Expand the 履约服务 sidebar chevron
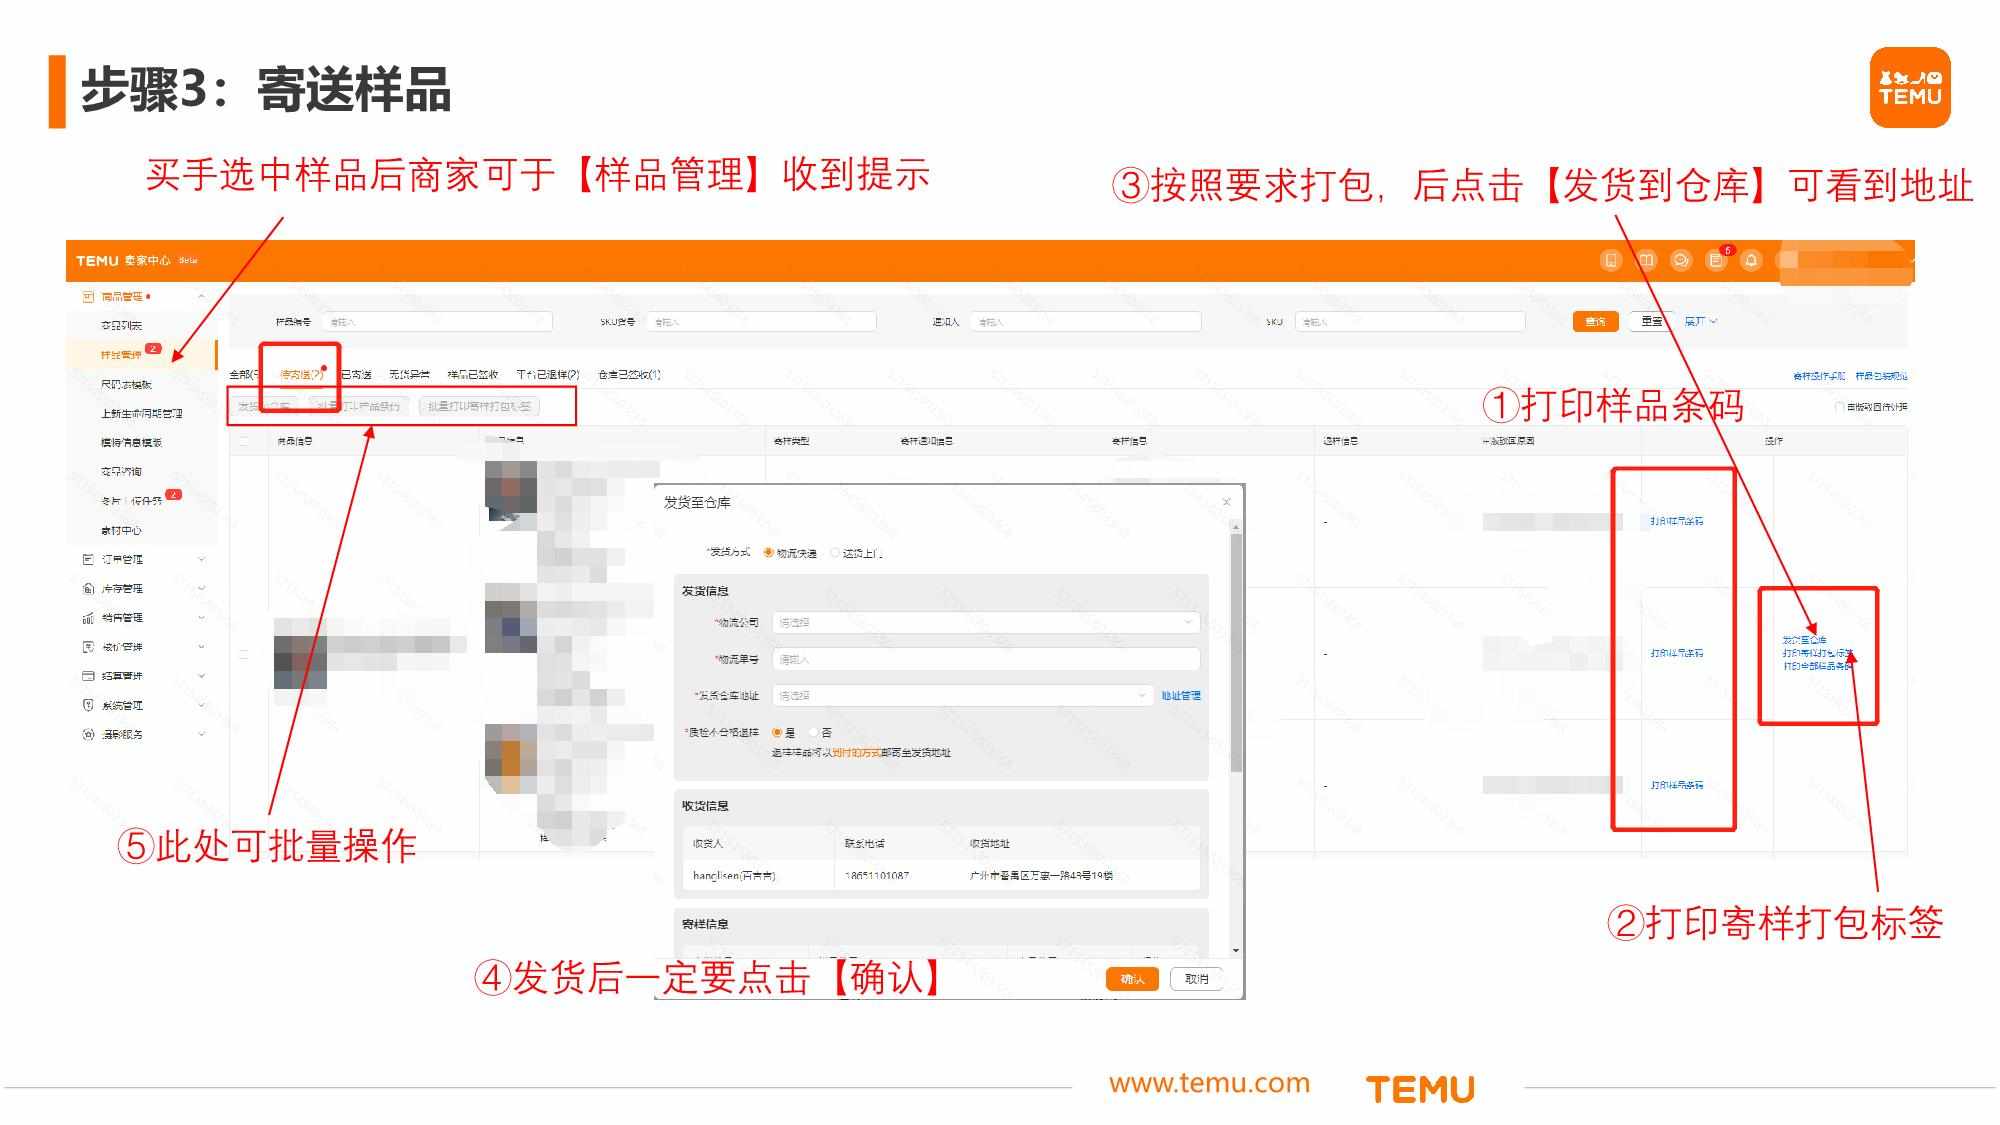 (201, 734)
